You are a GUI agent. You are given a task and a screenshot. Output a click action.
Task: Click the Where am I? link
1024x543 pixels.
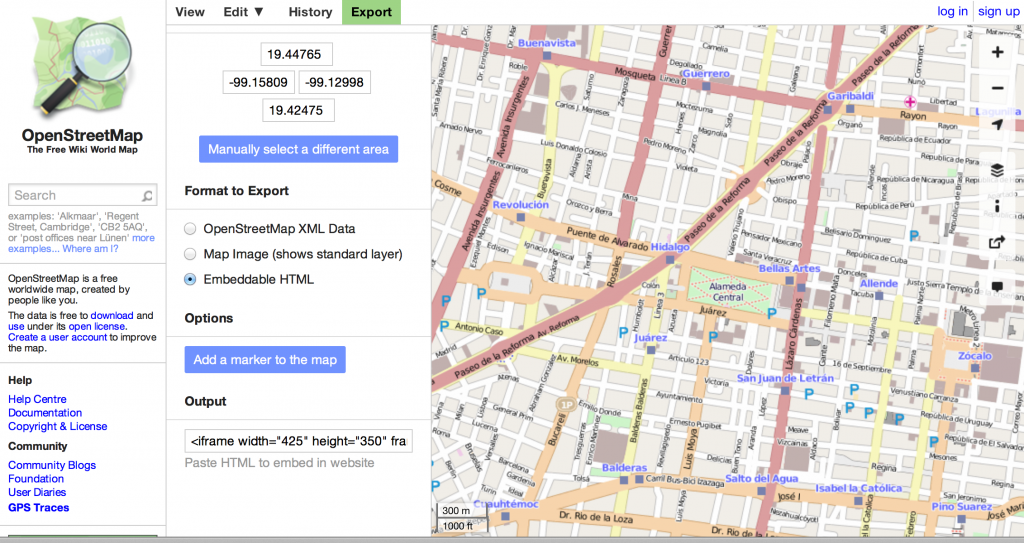point(90,249)
